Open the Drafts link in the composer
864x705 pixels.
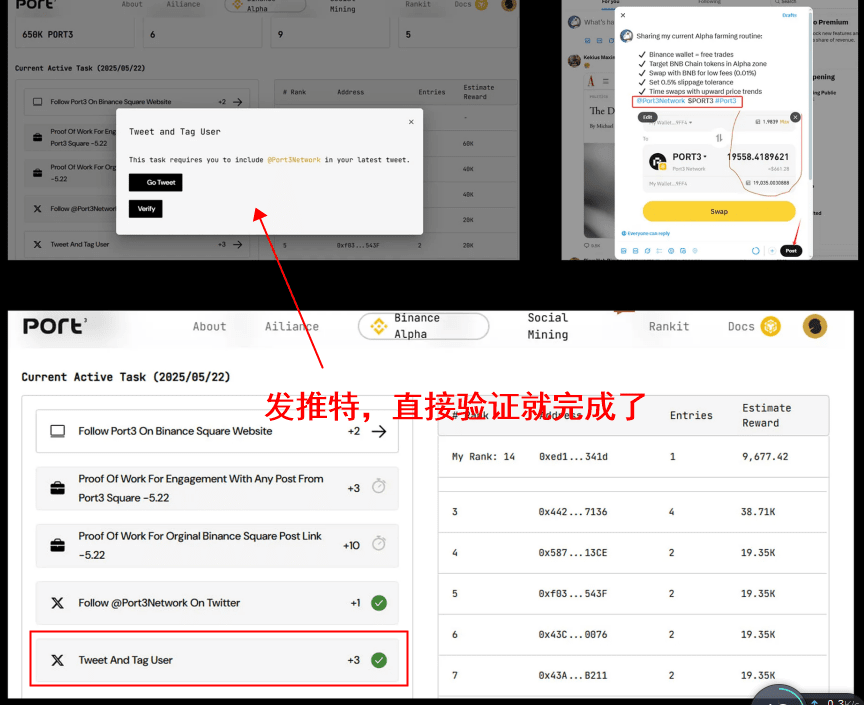pos(789,15)
